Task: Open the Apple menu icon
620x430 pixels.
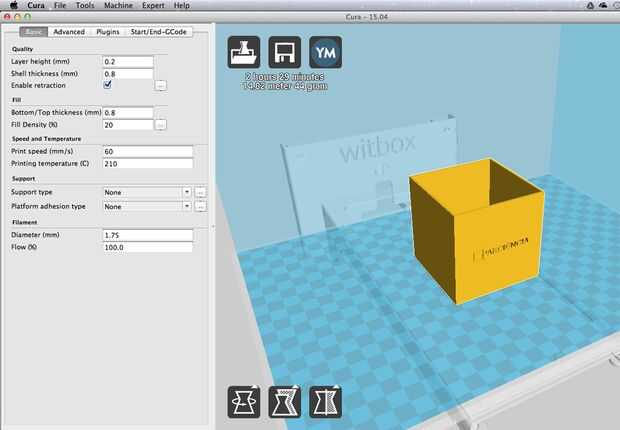Action: click(x=13, y=5)
